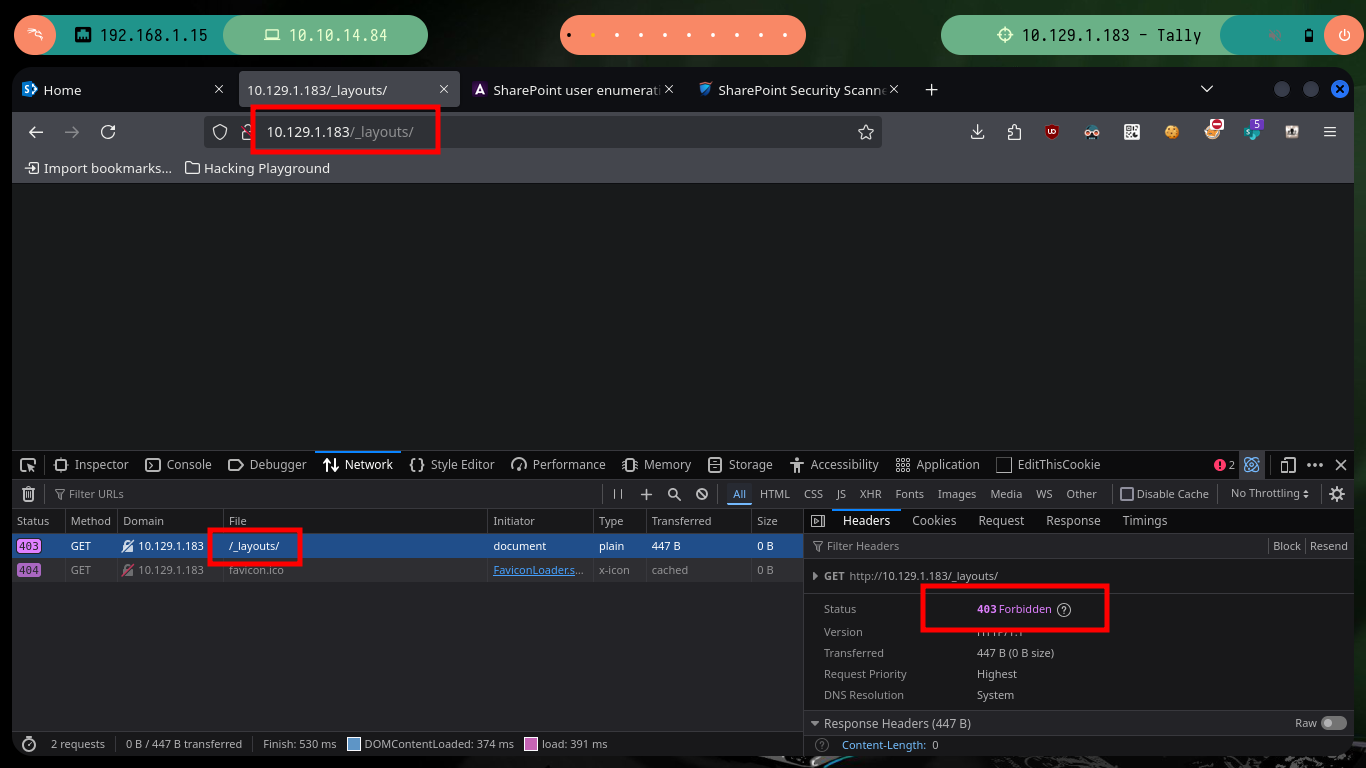Filter requests by XHR type
The image size is (1366, 768).
click(871, 494)
